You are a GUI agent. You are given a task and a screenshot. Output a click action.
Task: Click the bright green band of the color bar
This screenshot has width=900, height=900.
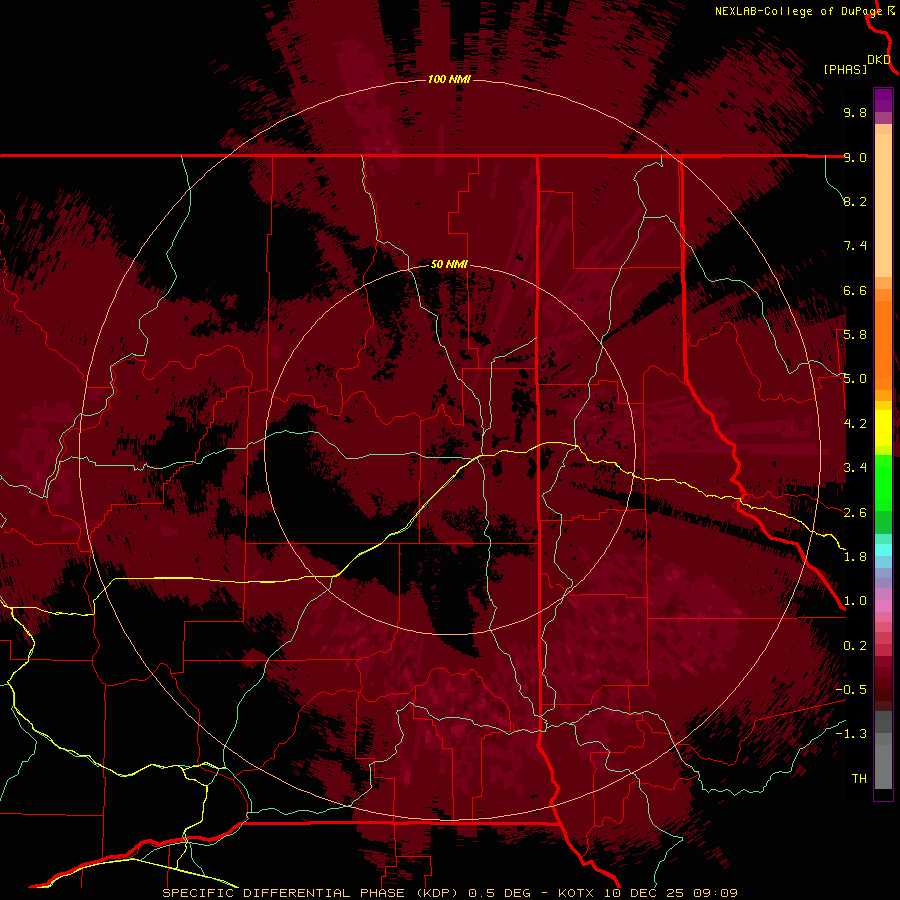click(x=883, y=483)
